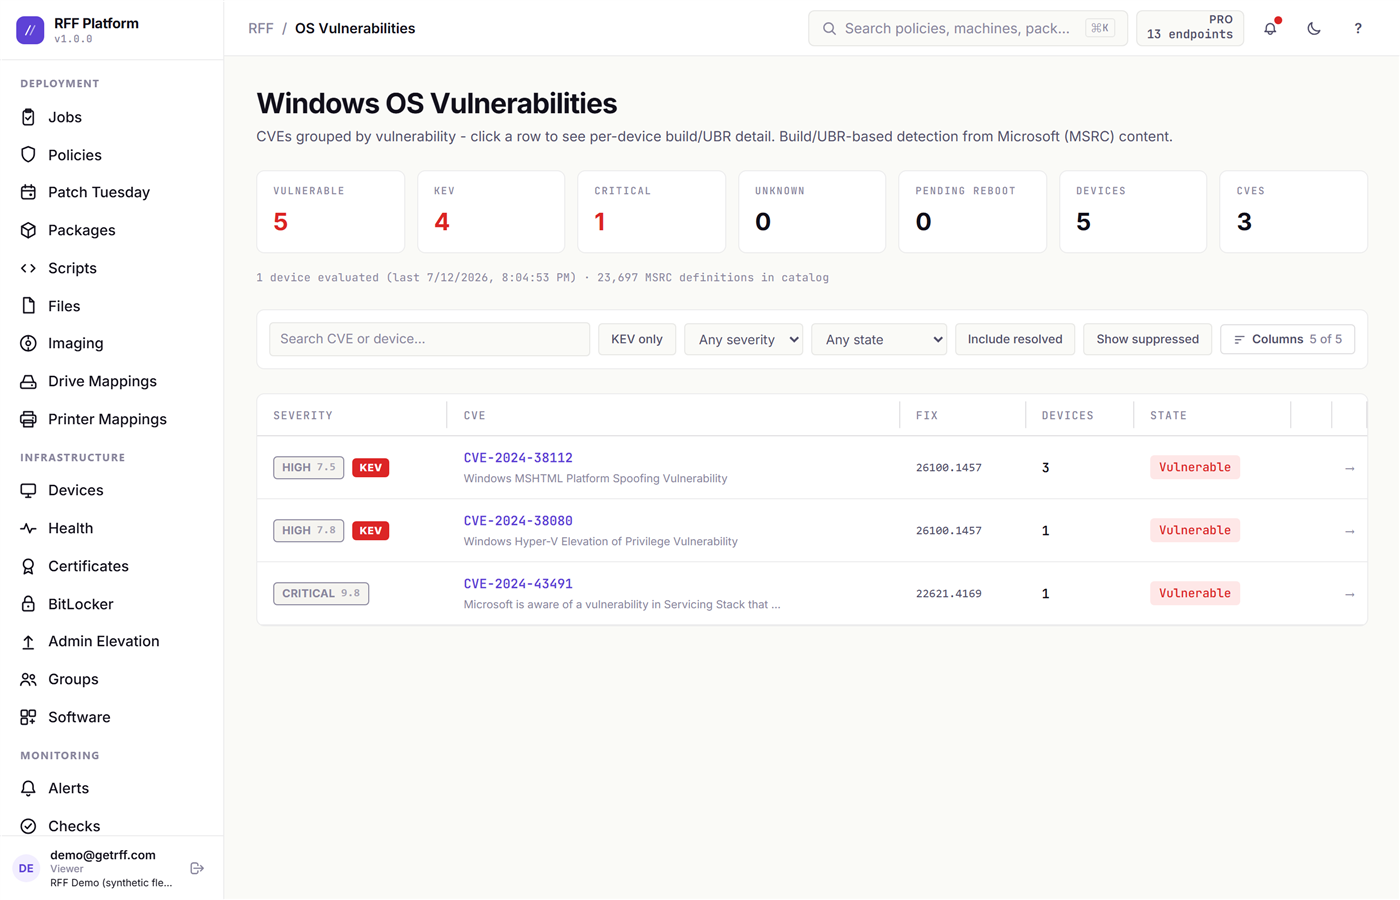Open the CVE-2024-43491 link

pos(518,584)
